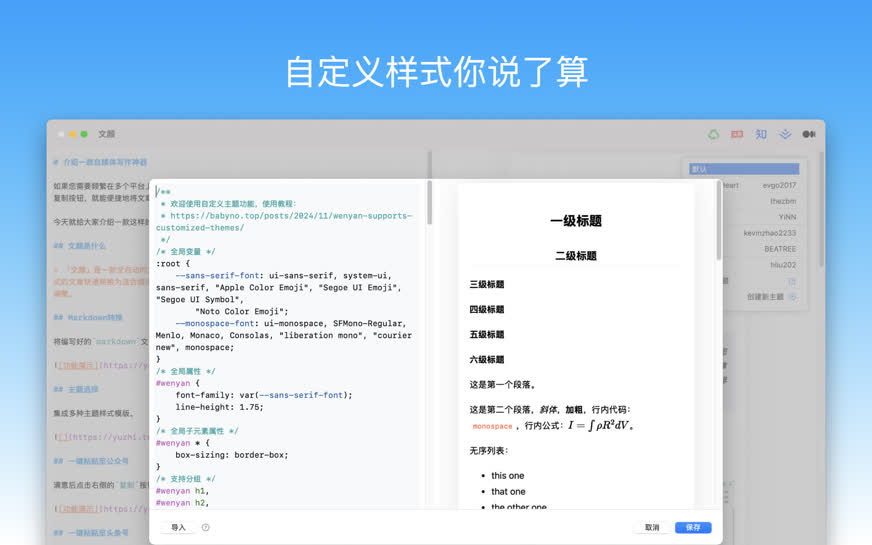Screen dimensions: 872x545
Task: Click the small icon above 创建新主题
Action: pos(792,281)
